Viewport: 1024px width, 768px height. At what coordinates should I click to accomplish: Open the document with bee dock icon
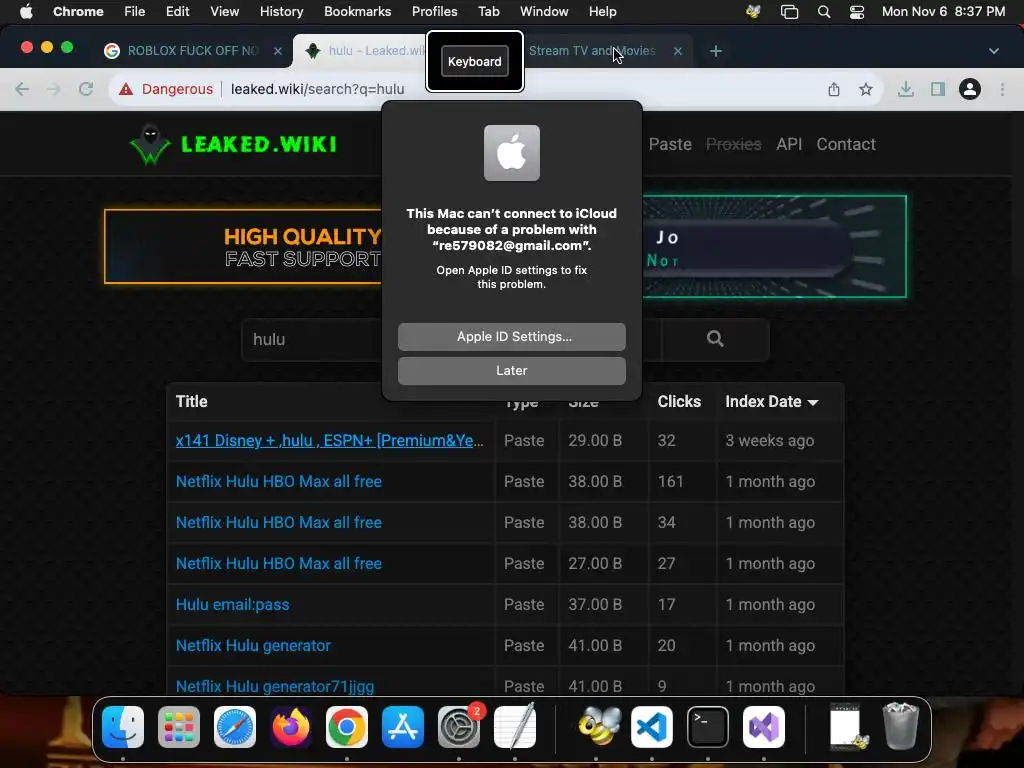(x=848, y=727)
